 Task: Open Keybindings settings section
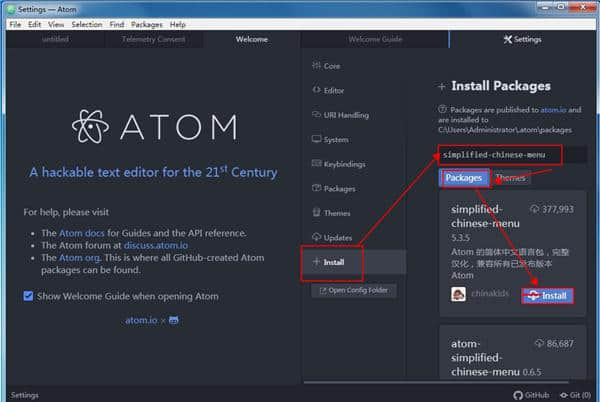[x=345, y=164]
